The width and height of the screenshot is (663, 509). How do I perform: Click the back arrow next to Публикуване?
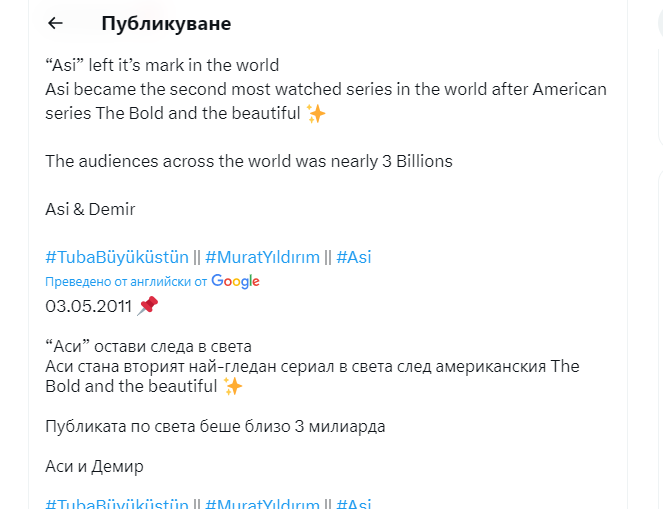(x=55, y=24)
